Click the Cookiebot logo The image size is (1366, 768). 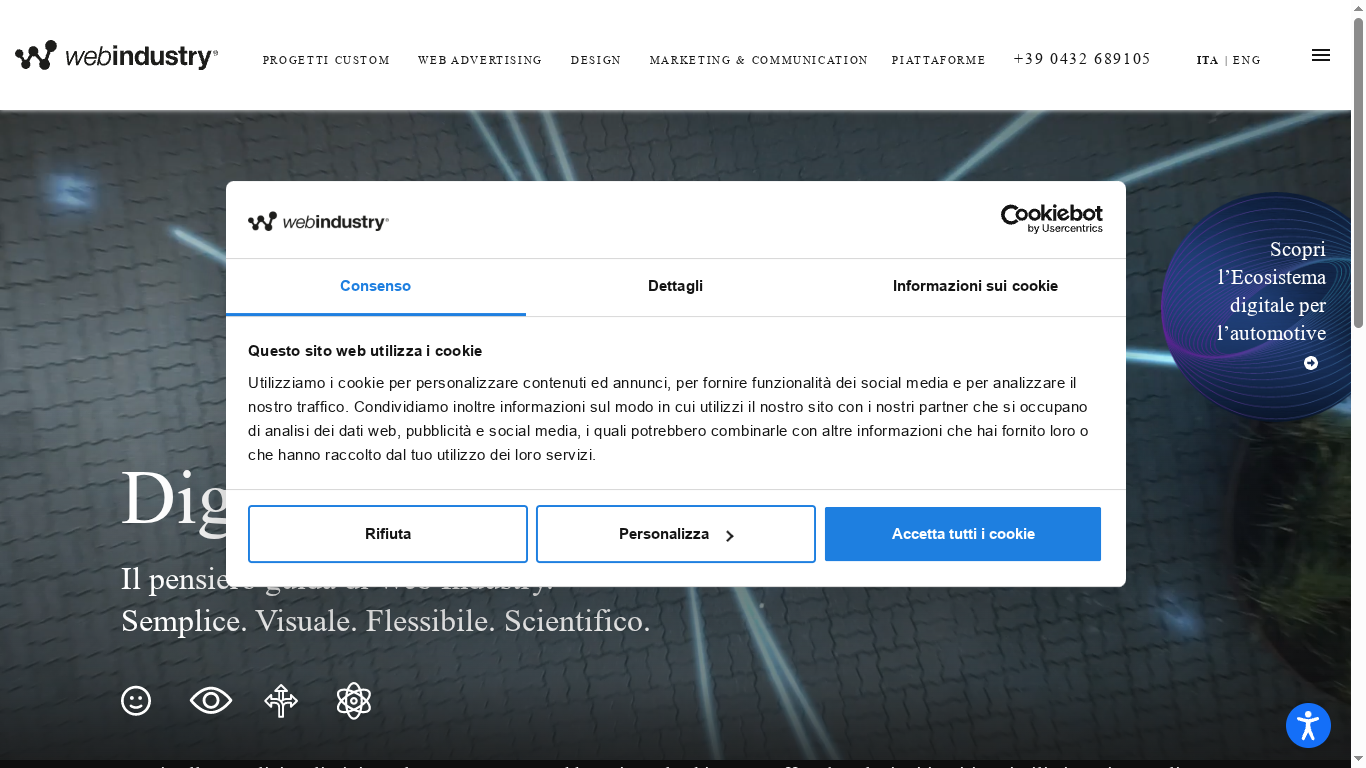point(1052,219)
